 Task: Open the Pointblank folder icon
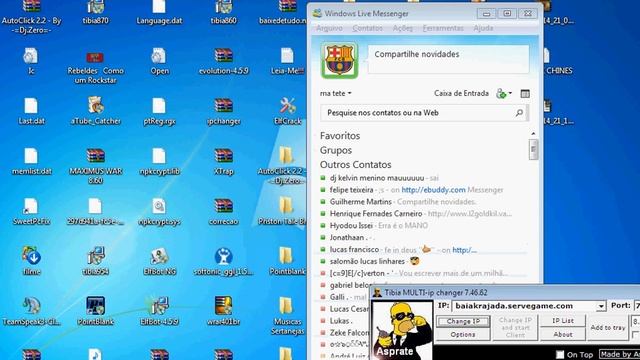[x=287, y=261]
